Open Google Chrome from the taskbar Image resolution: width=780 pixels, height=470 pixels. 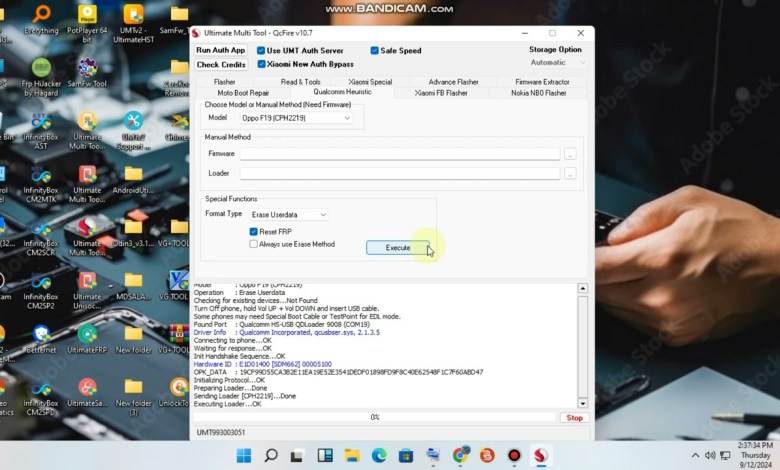click(x=461, y=455)
